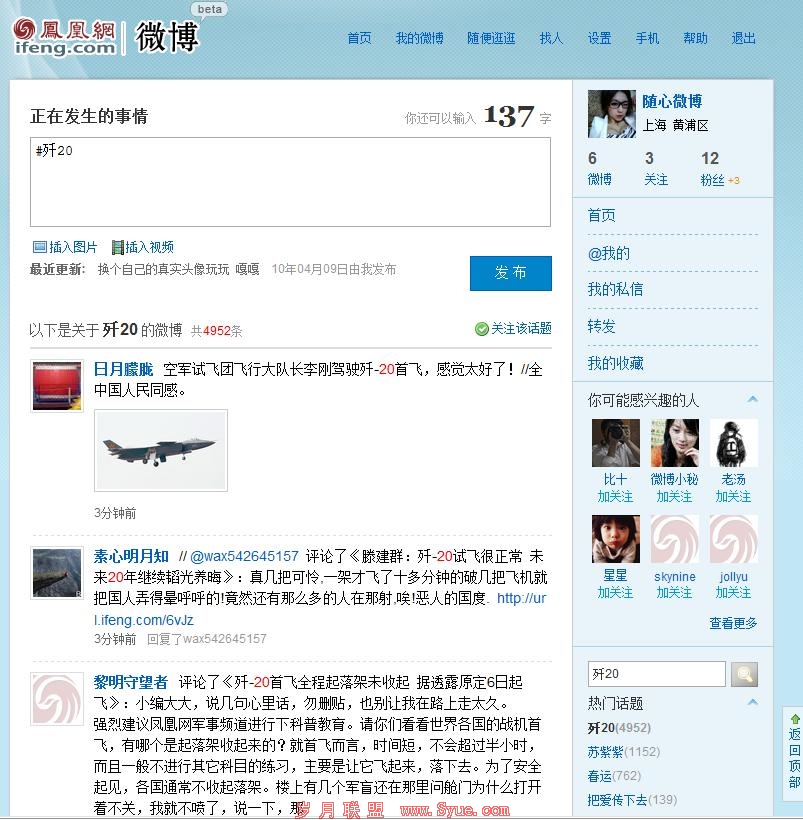
Task: Click the green checkmark next to 关注该话题
Action: 481,329
